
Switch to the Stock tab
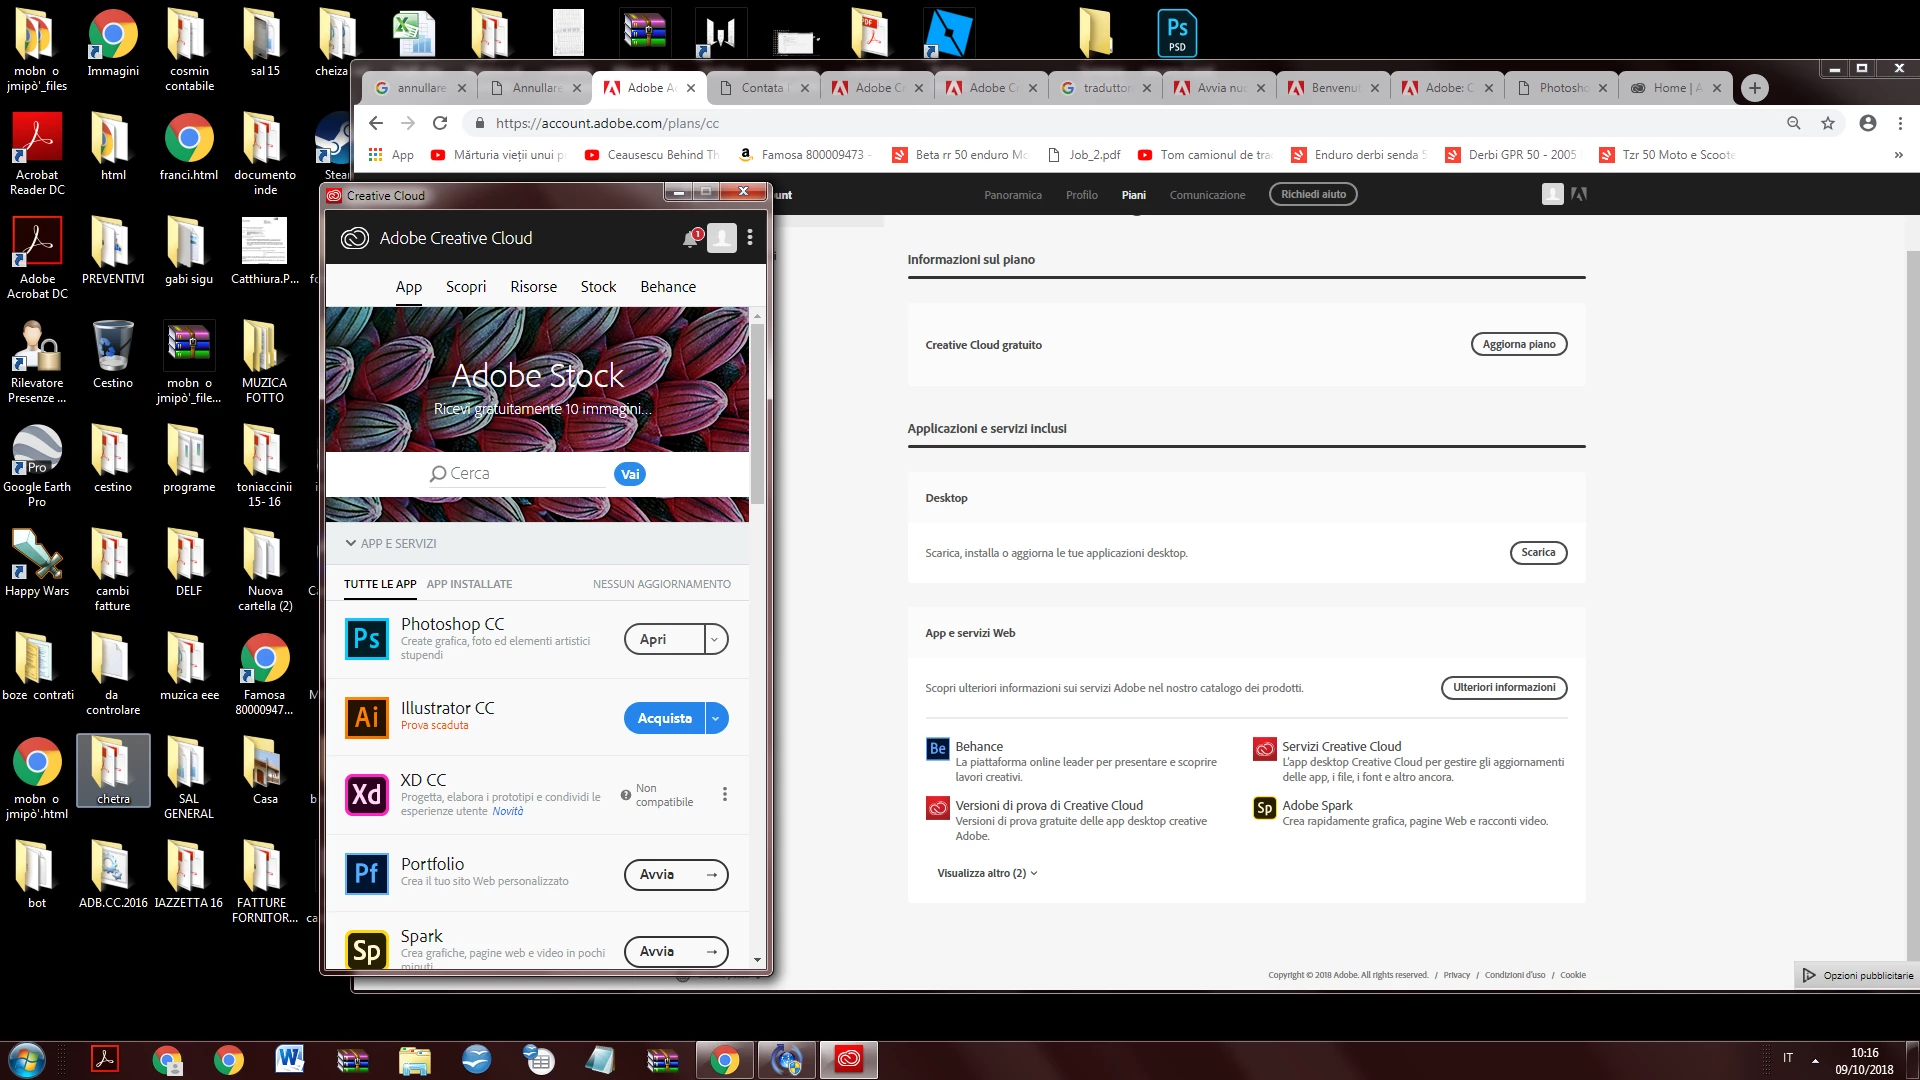[x=598, y=287]
